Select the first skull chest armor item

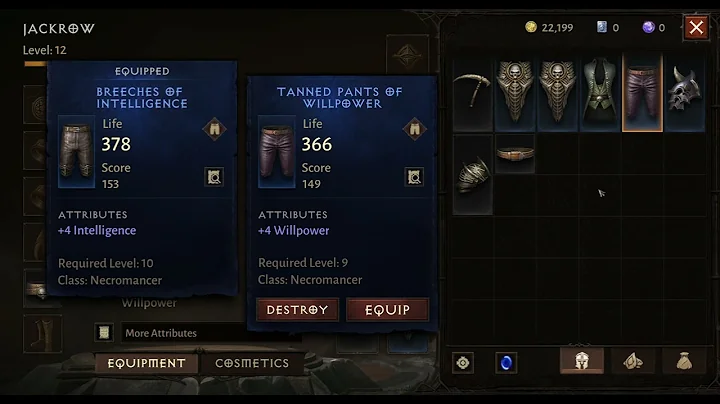click(515, 92)
